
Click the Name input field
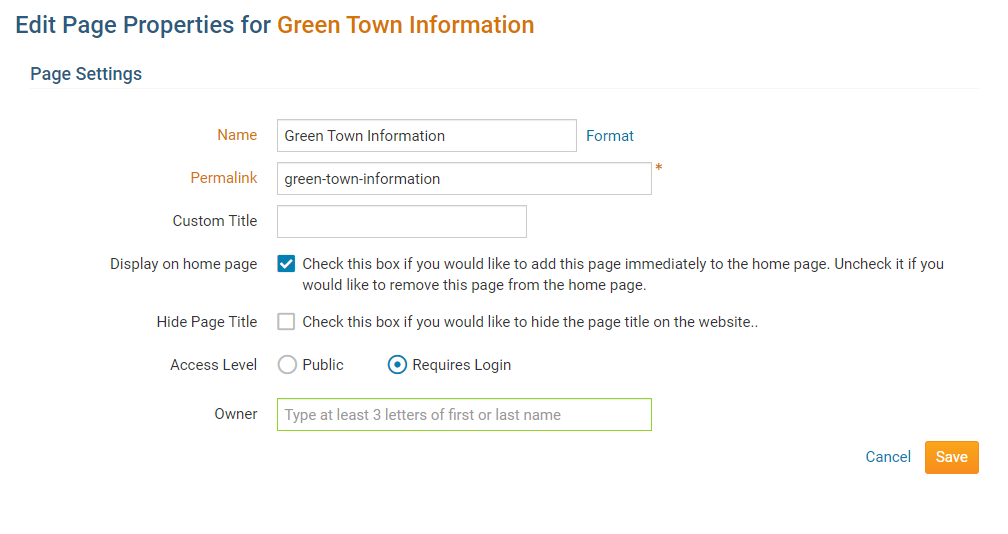(426, 136)
